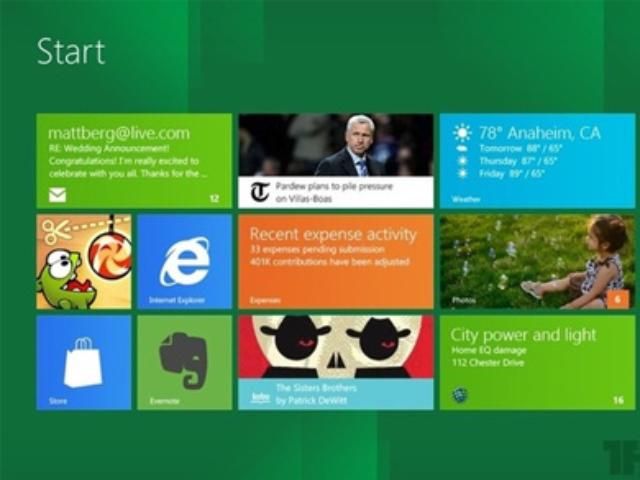Click the 'Evernote' tile label

(164, 401)
